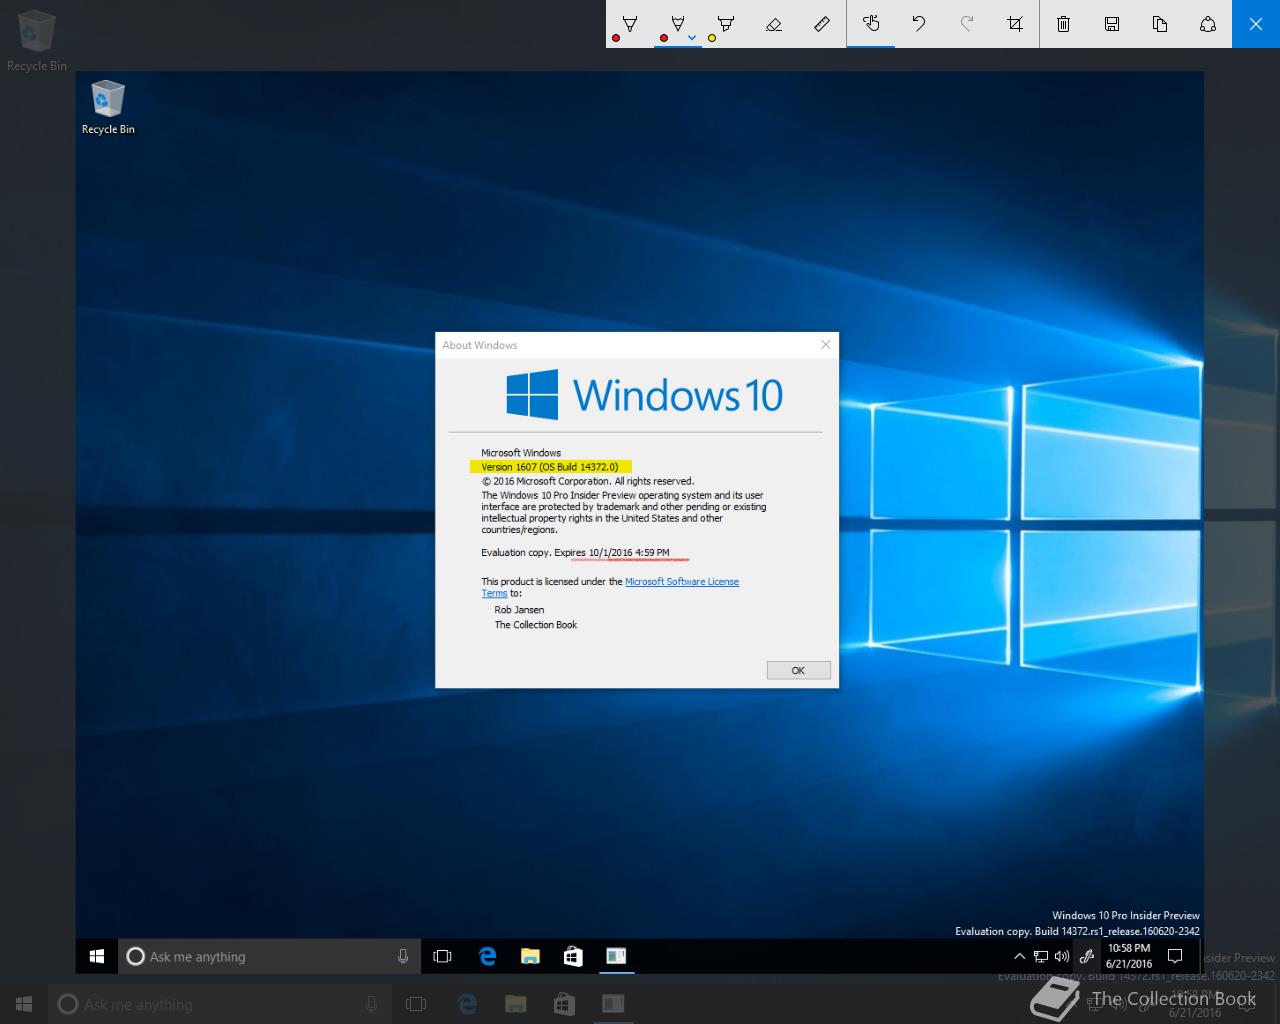Click the dimmed Store taskbar icon
The height and width of the screenshot is (1024, 1280).
click(564, 1004)
